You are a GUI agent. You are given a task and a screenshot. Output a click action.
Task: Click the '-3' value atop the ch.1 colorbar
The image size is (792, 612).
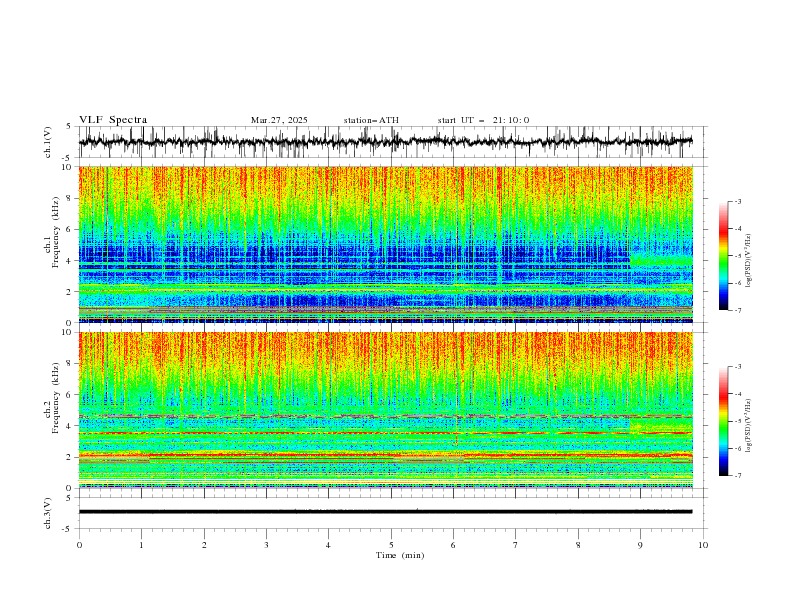737,201
